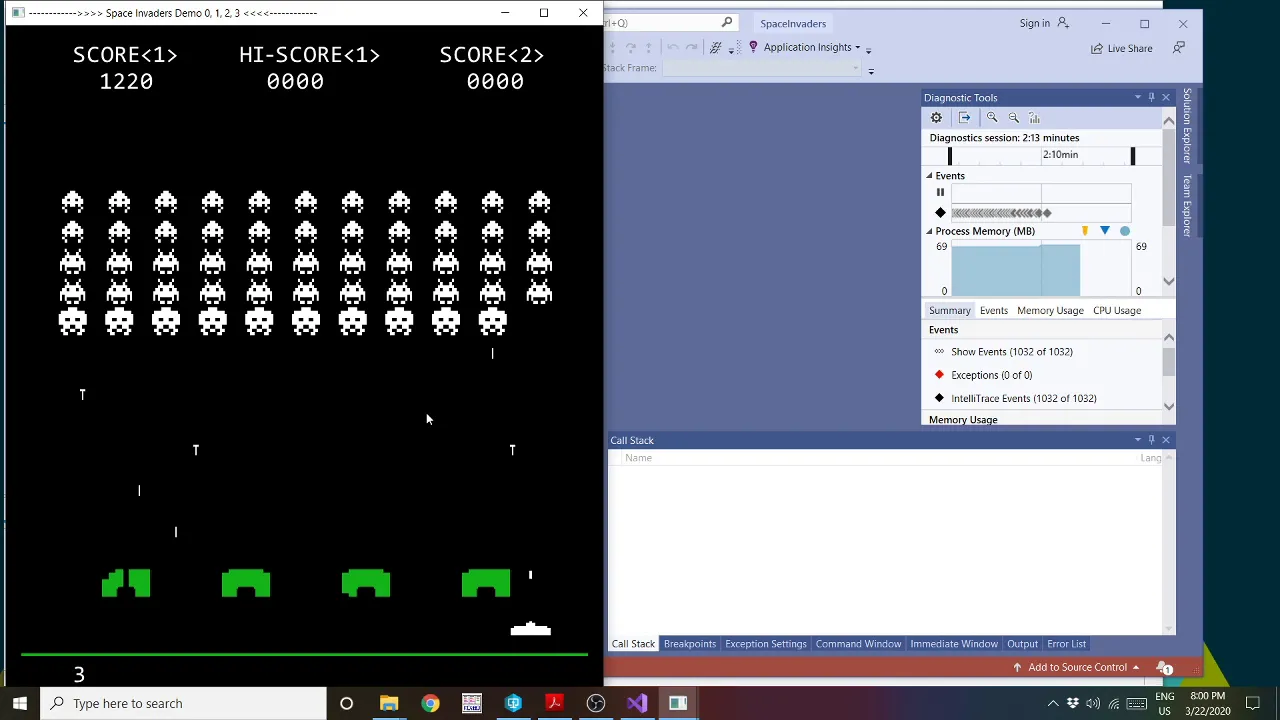Open Adobe Acrobat from the taskbar
Screen dimensions: 1280x720
(x=554, y=703)
